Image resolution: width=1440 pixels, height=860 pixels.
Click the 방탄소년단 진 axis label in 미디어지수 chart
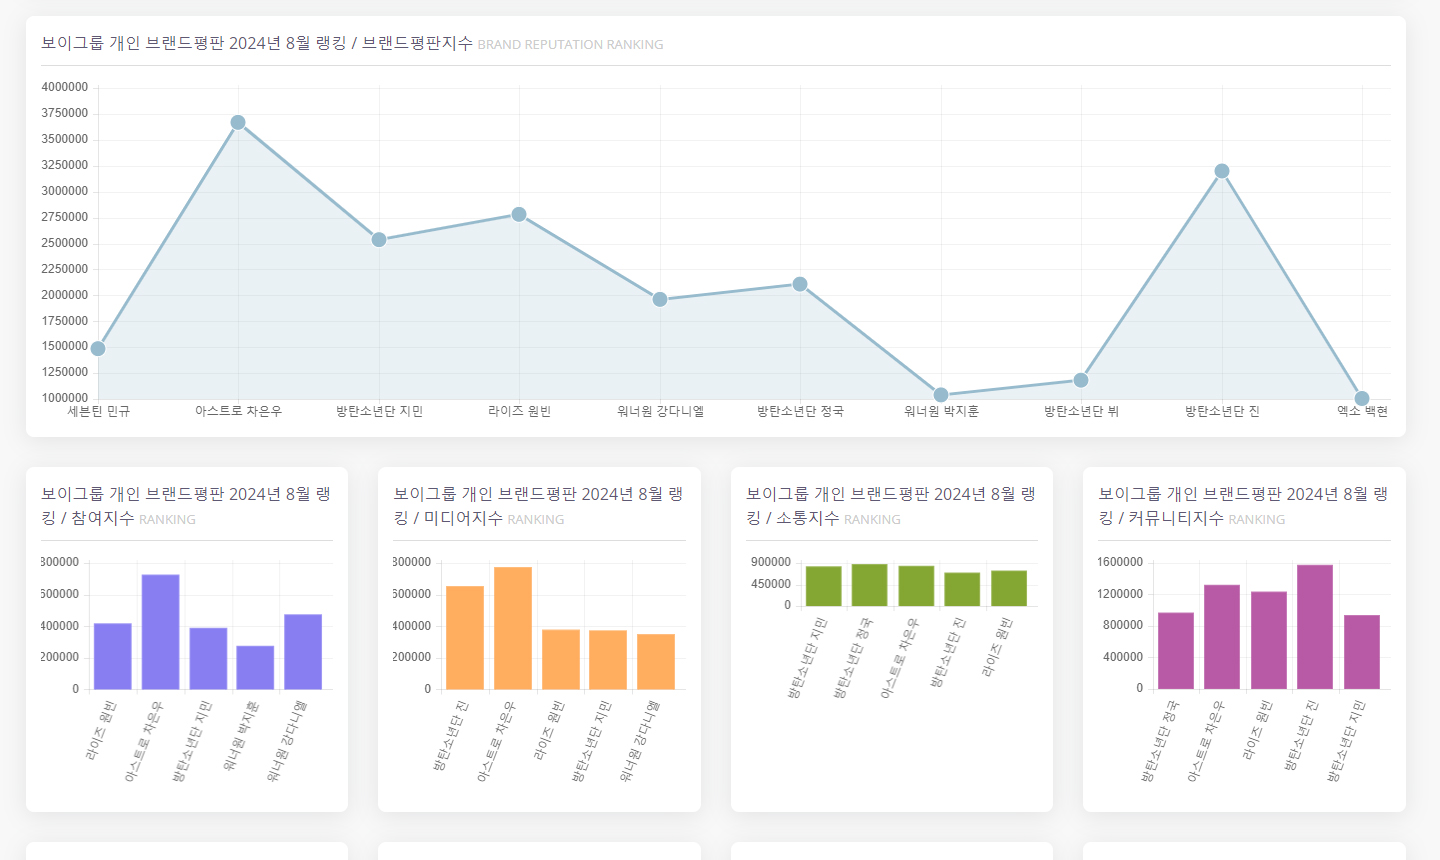point(450,736)
